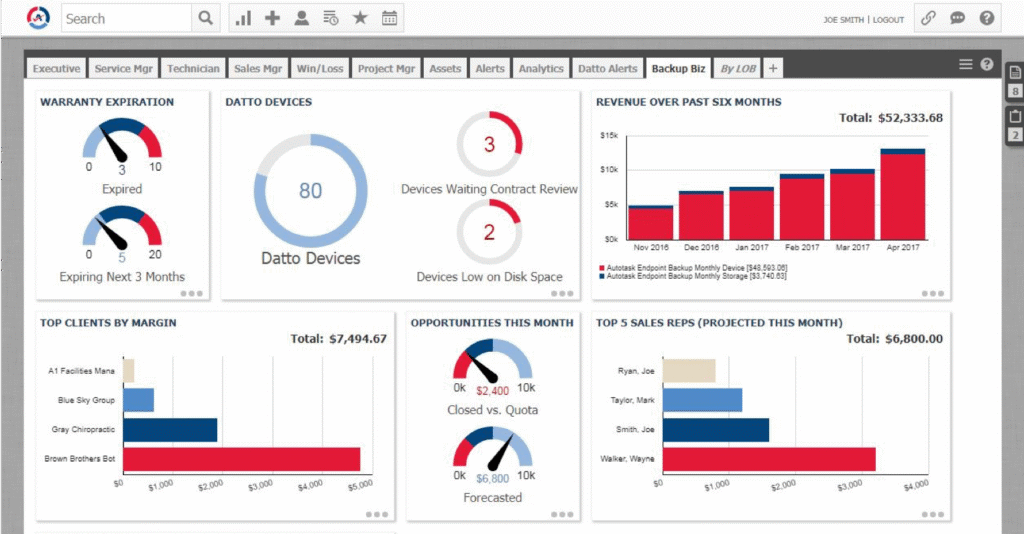Click the link chain icon at top right
This screenshot has height=534, width=1024.
tap(928, 18)
